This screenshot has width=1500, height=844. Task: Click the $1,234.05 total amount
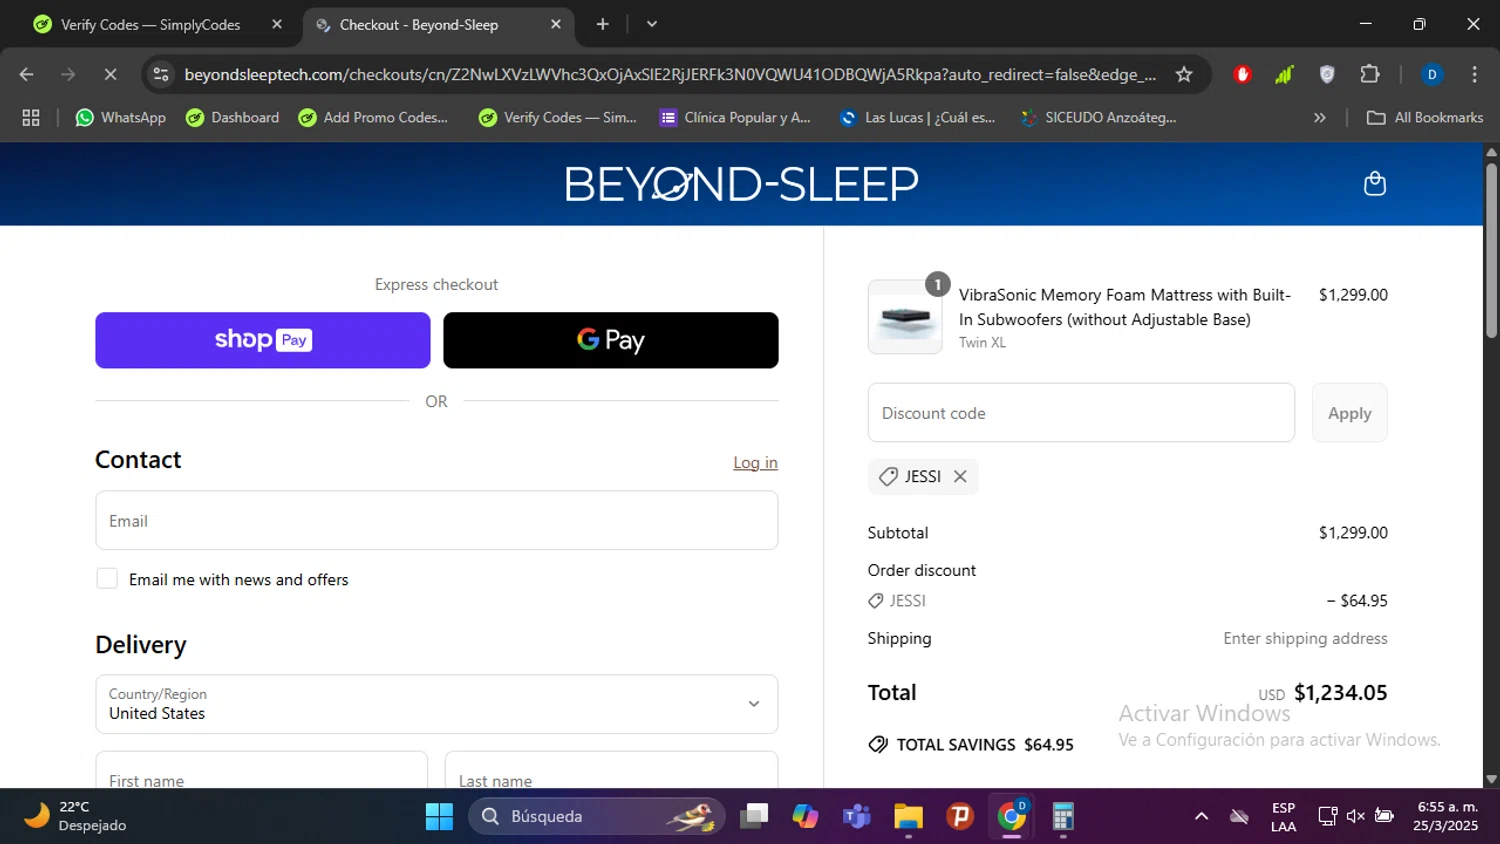(x=1340, y=693)
